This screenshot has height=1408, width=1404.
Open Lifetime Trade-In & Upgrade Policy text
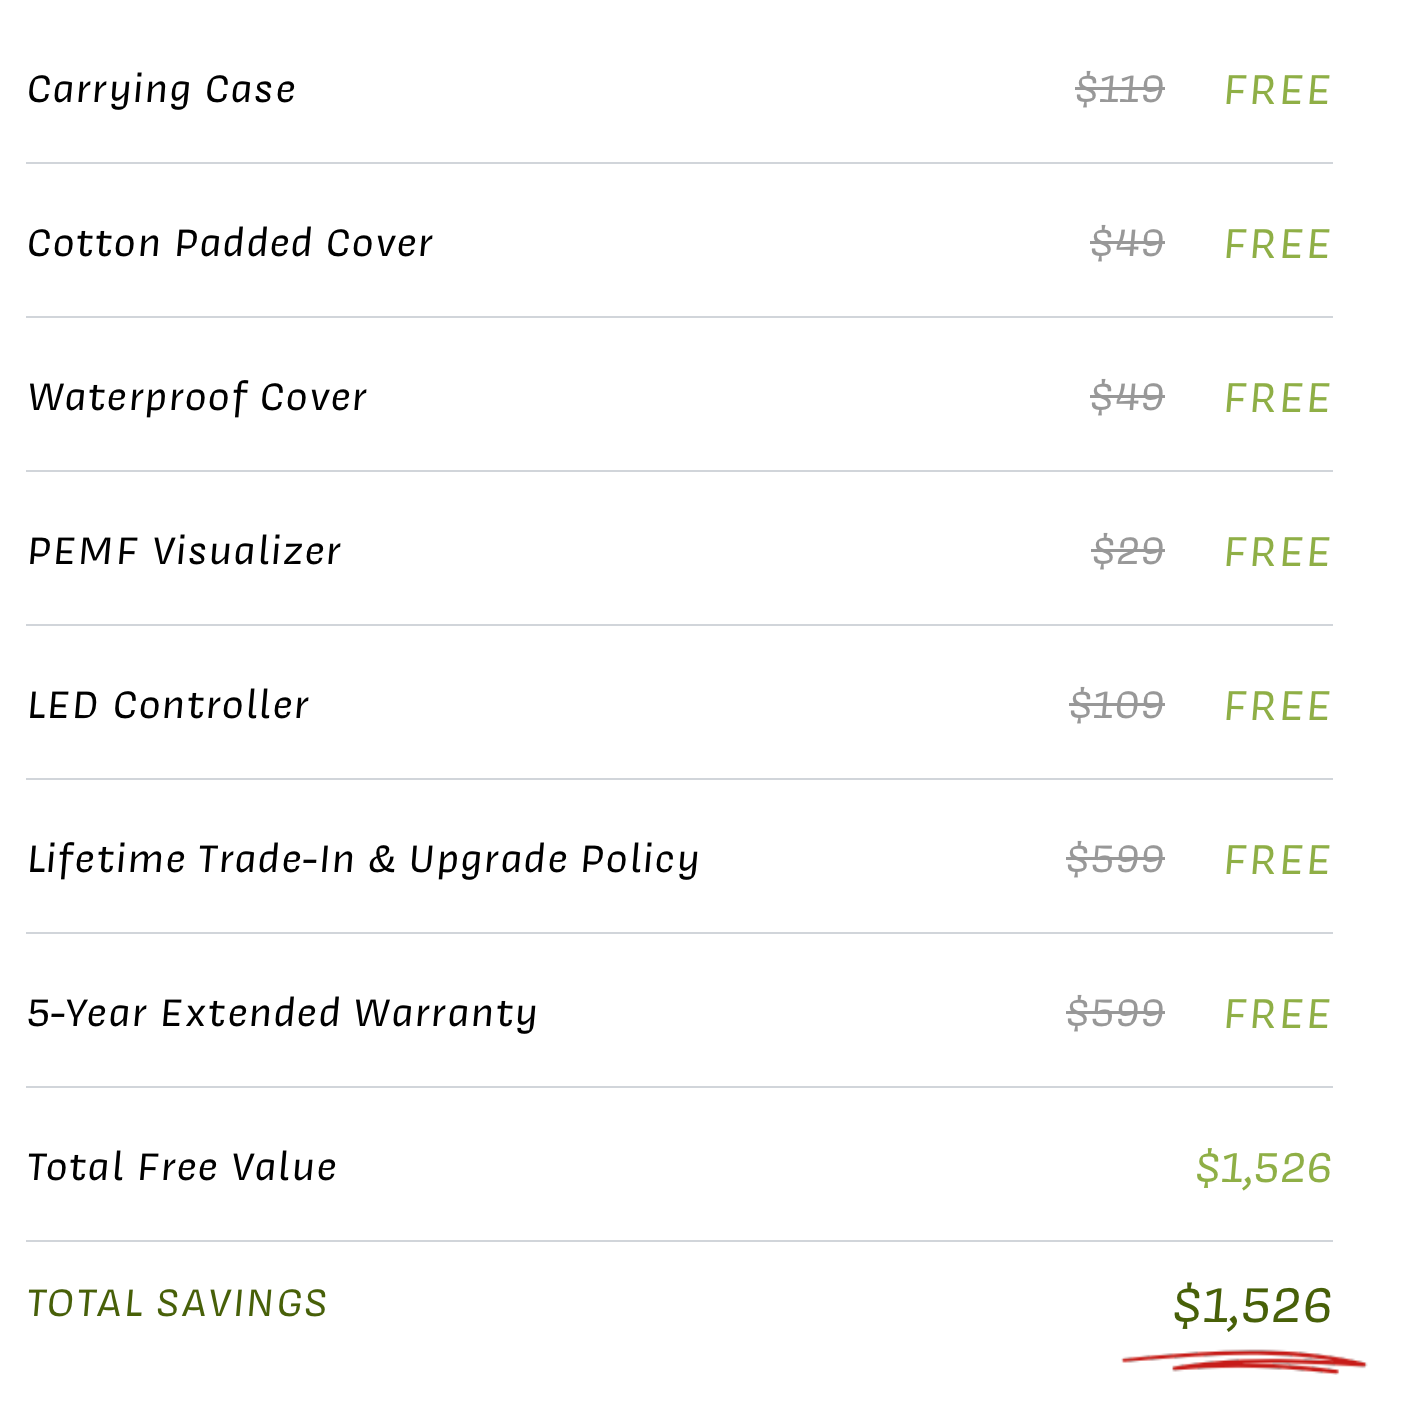point(363,860)
